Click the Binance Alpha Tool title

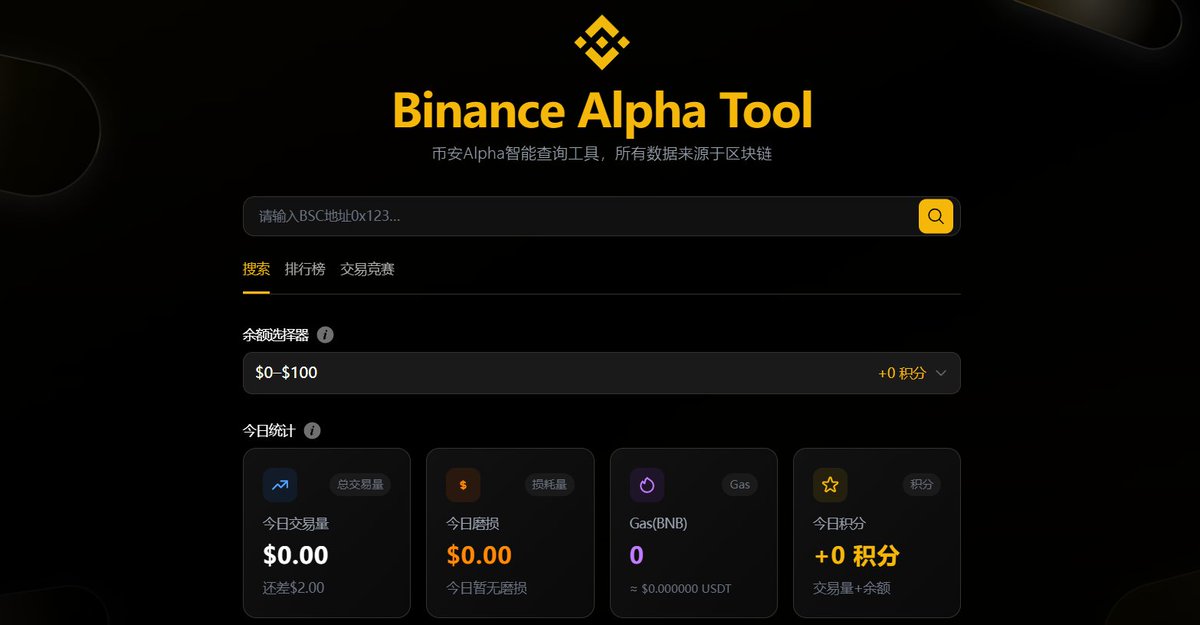click(x=602, y=110)
